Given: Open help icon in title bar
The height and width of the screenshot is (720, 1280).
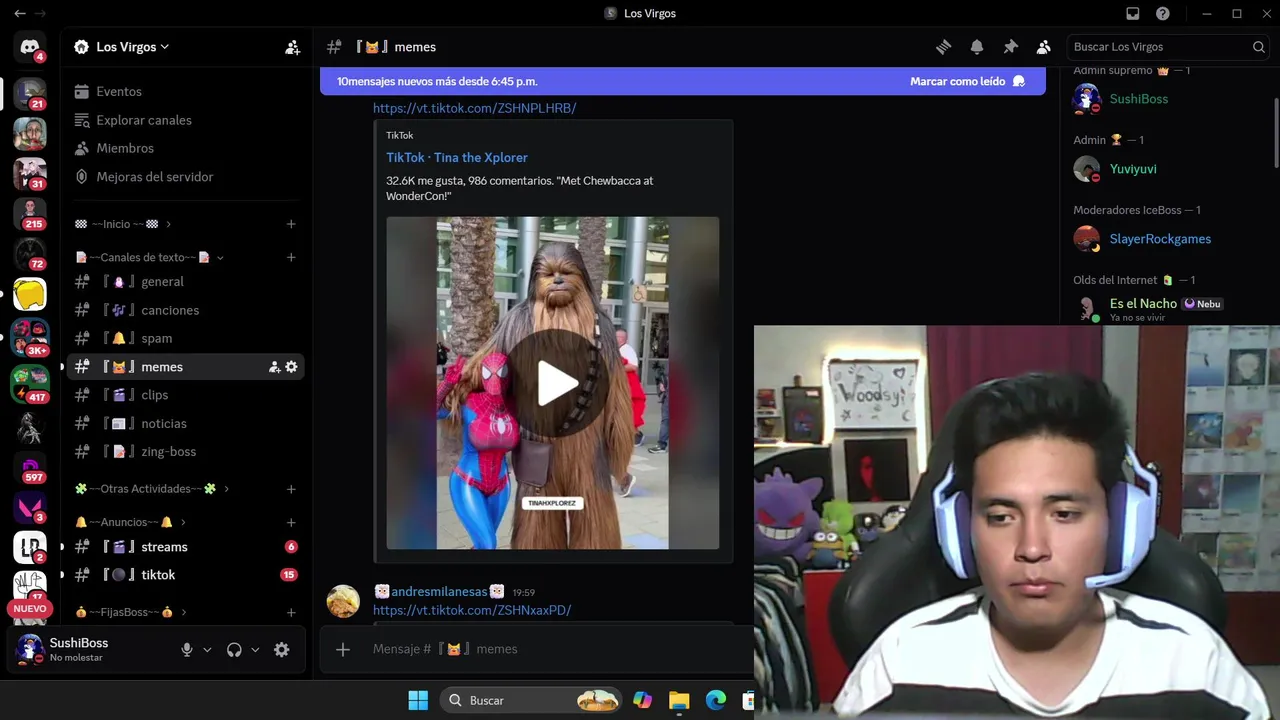Looking at the screenshot, I should point(1163,13).
